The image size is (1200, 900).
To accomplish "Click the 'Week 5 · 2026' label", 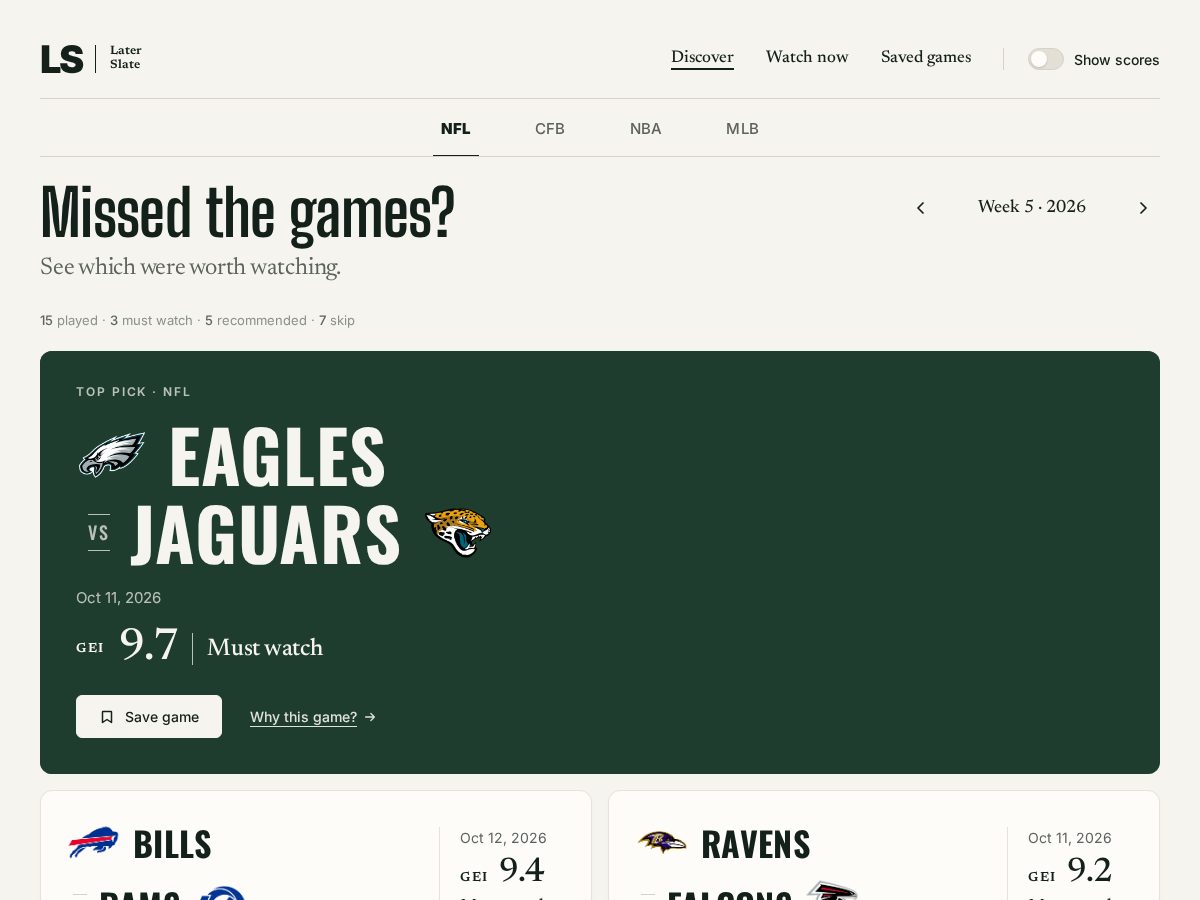I will (1032, 207).
